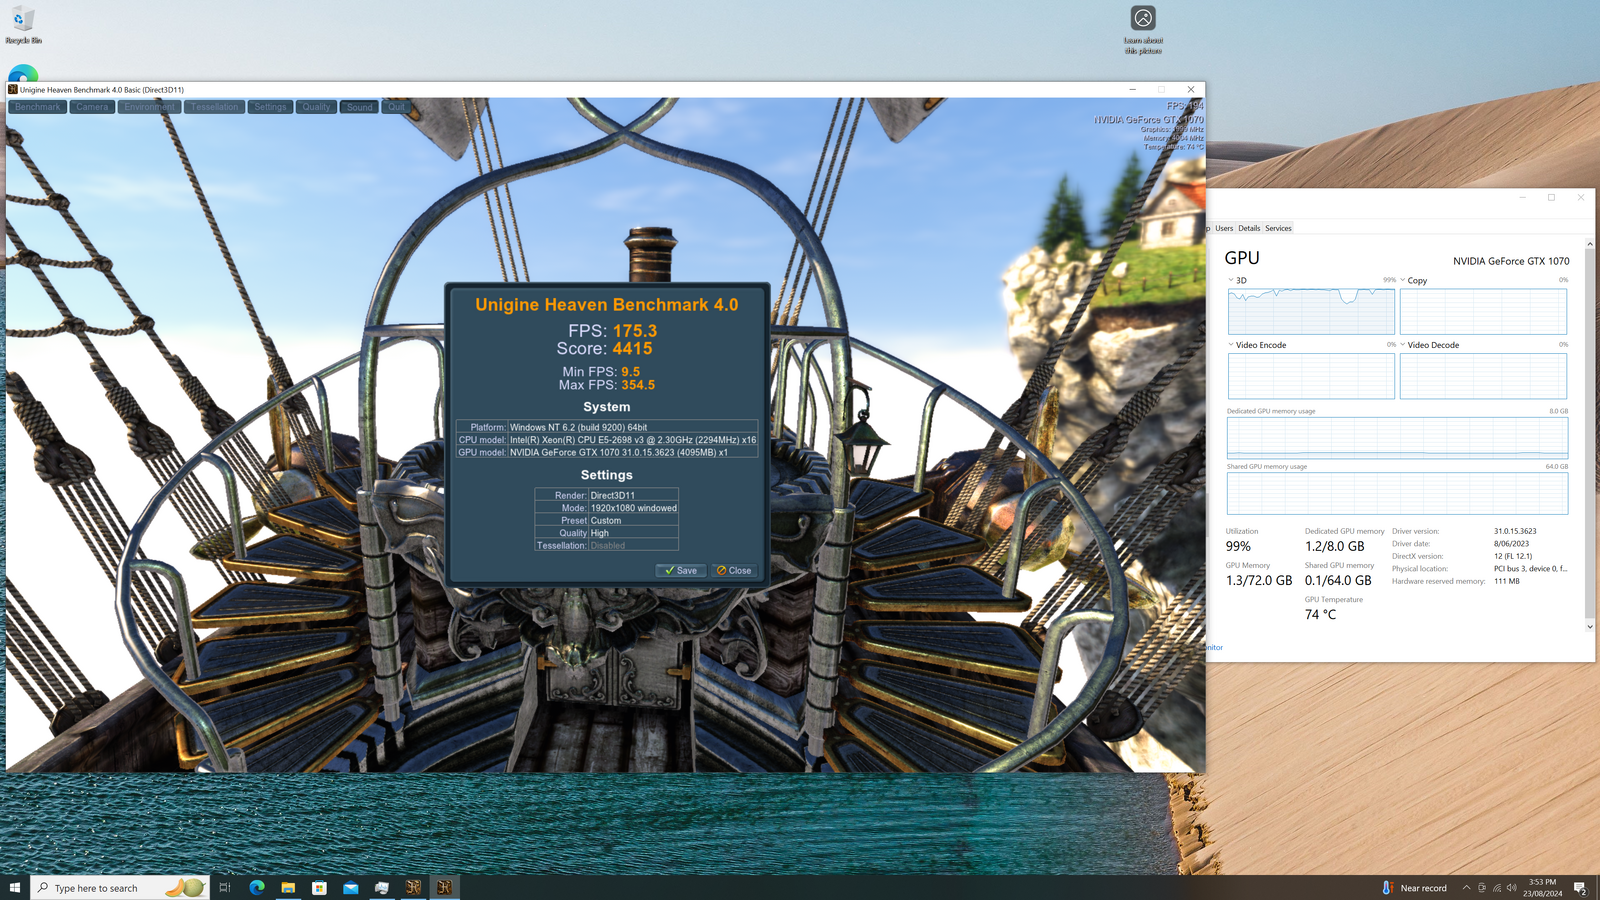Switch to the Details tab in Task Manager

point(1249,228)
